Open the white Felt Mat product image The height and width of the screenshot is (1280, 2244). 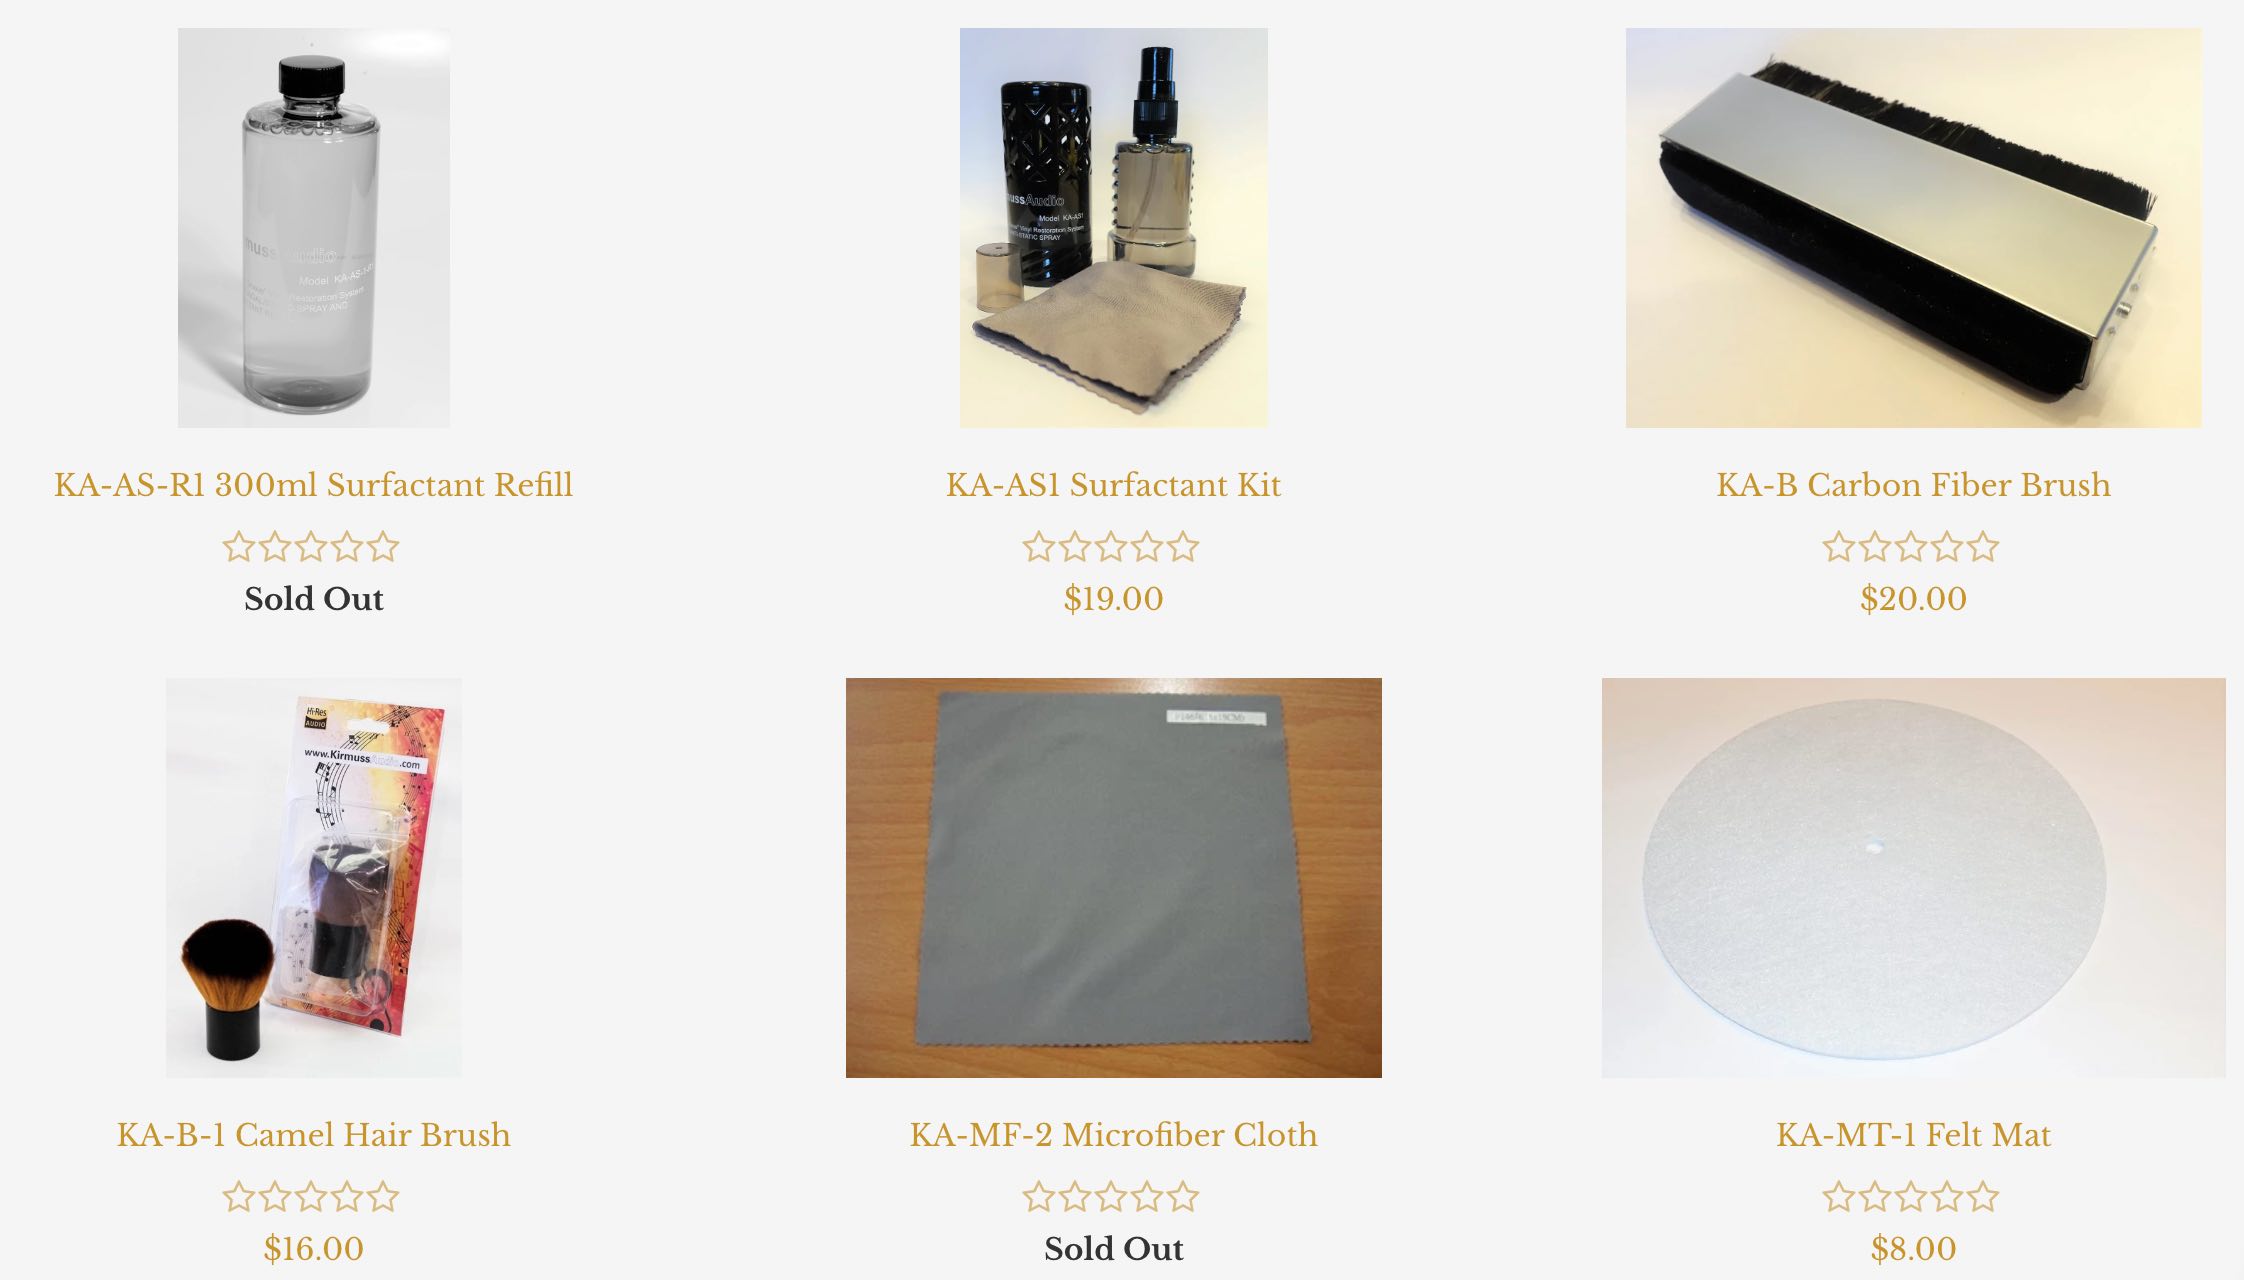[x=1914, y=878]
